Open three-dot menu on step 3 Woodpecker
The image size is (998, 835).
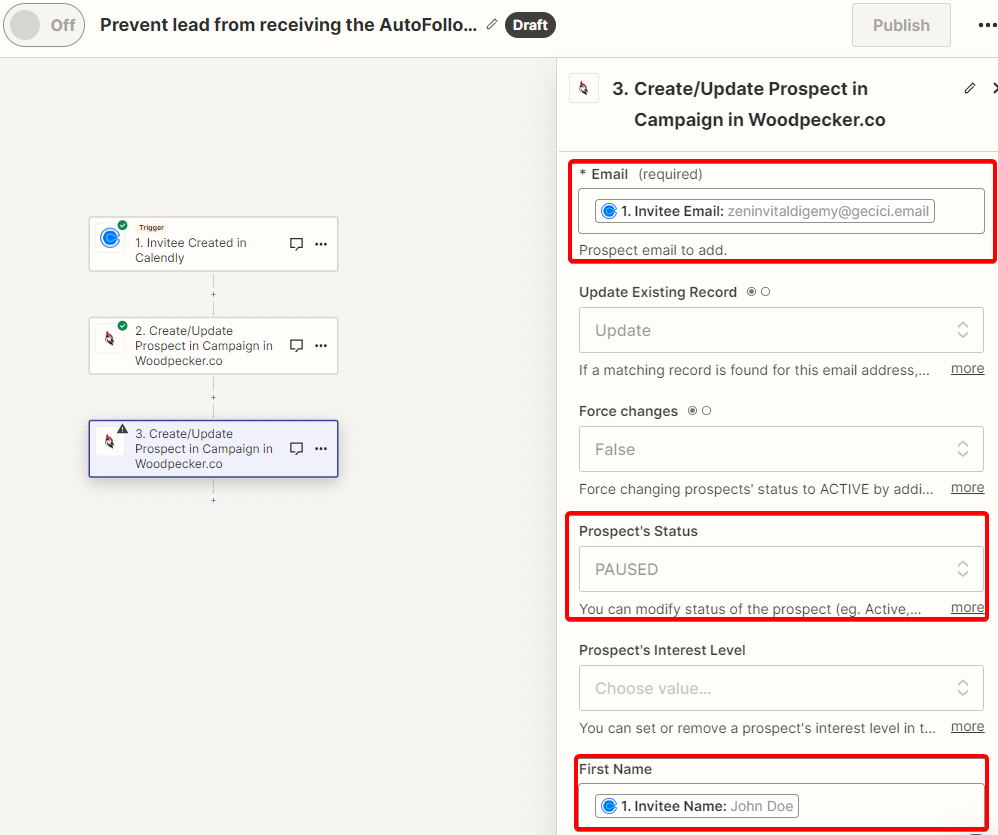pyautogui.click(x=321, y=449)
